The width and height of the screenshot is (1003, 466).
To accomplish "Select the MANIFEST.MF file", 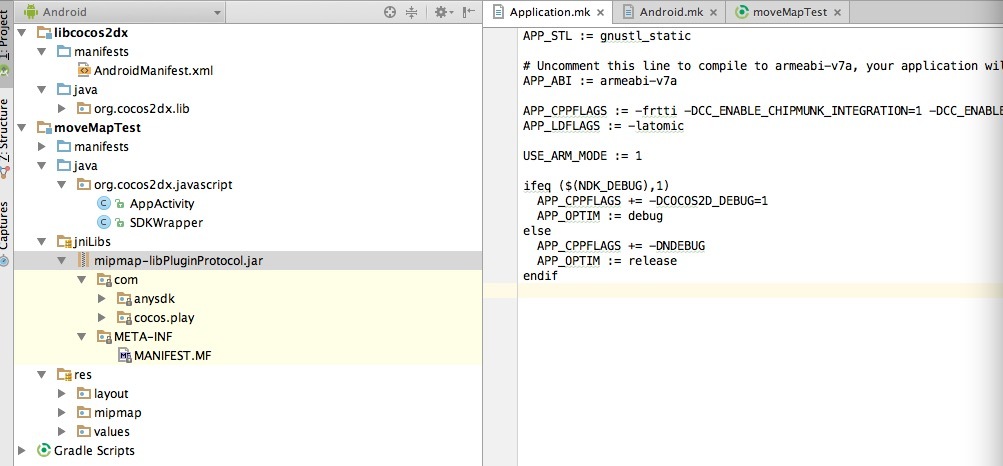I will [173, 355].
